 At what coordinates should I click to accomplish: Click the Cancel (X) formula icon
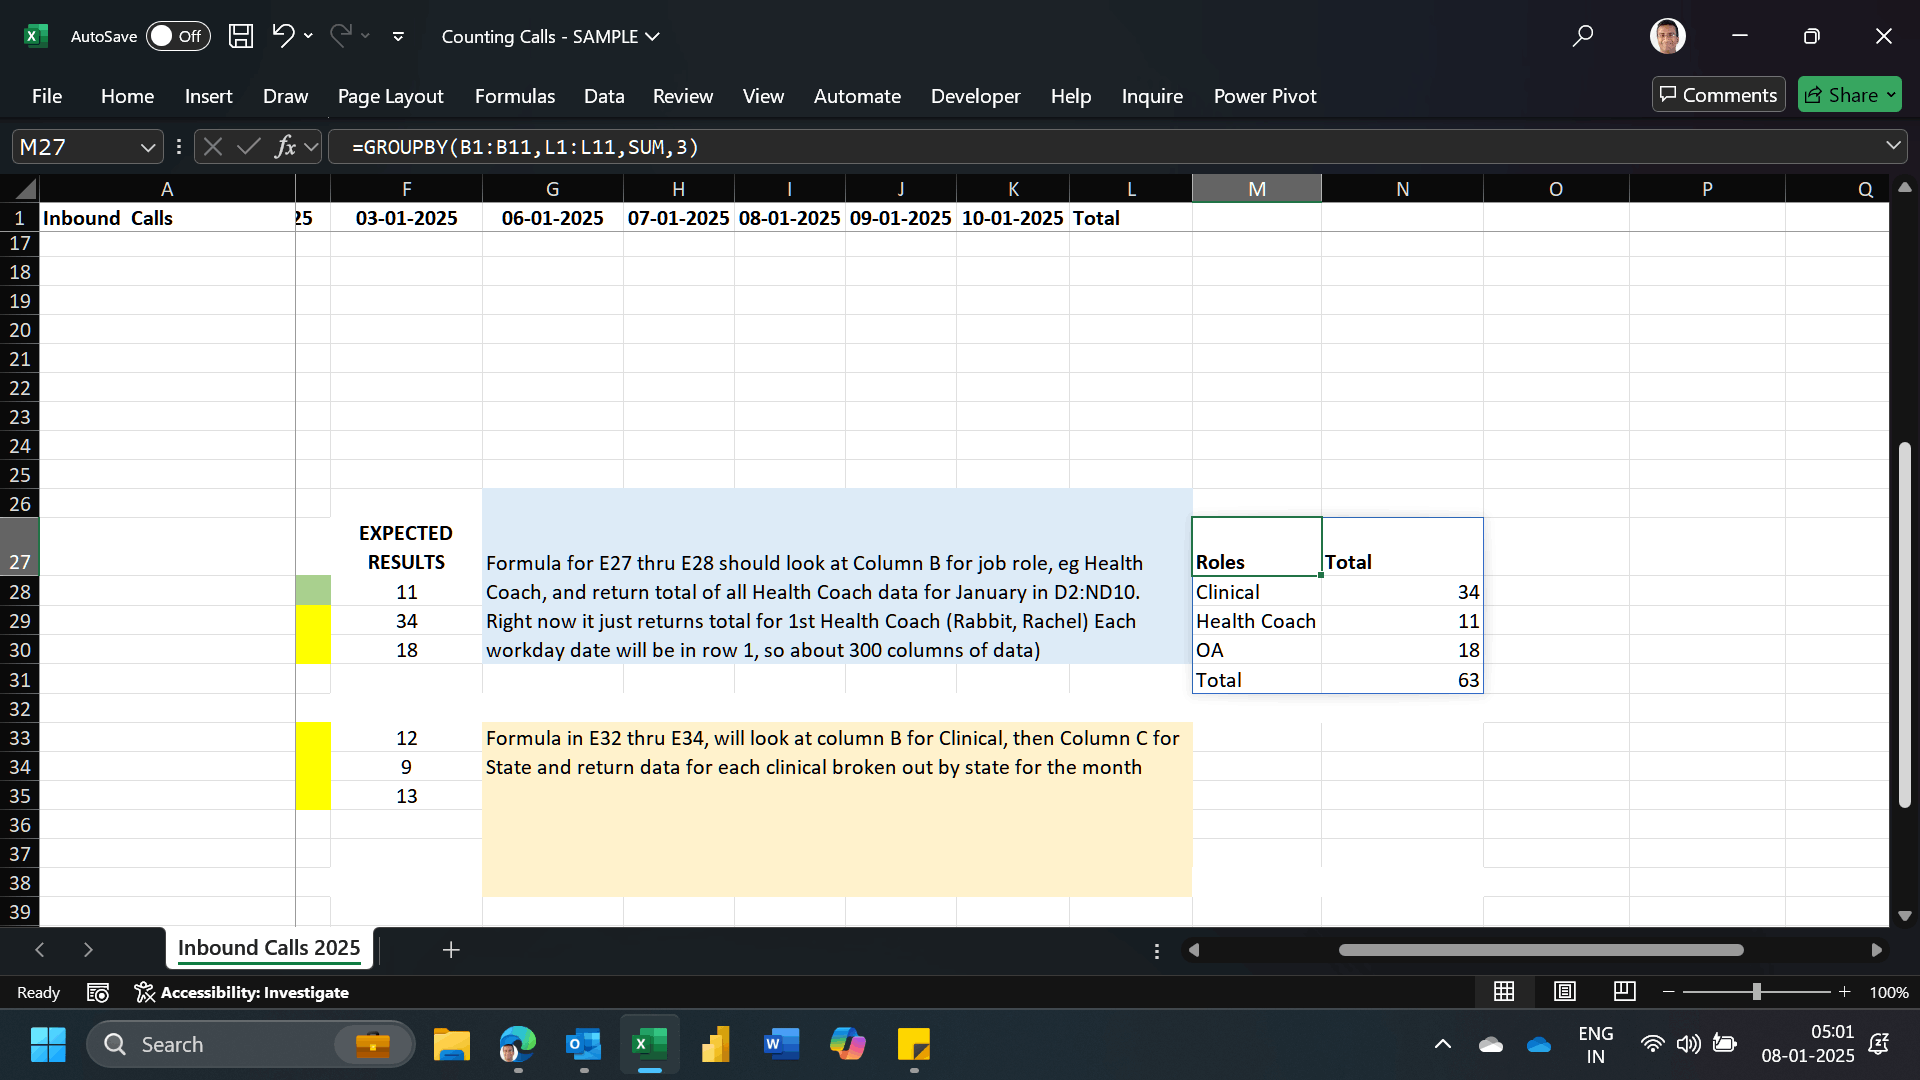tap(212, 147)
